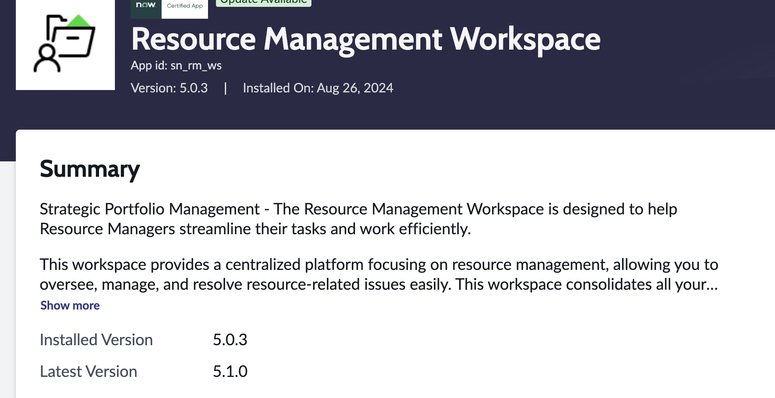Click the installed version value 5.0.3
This screenshot has height=398, width=775.
point(230,340)
